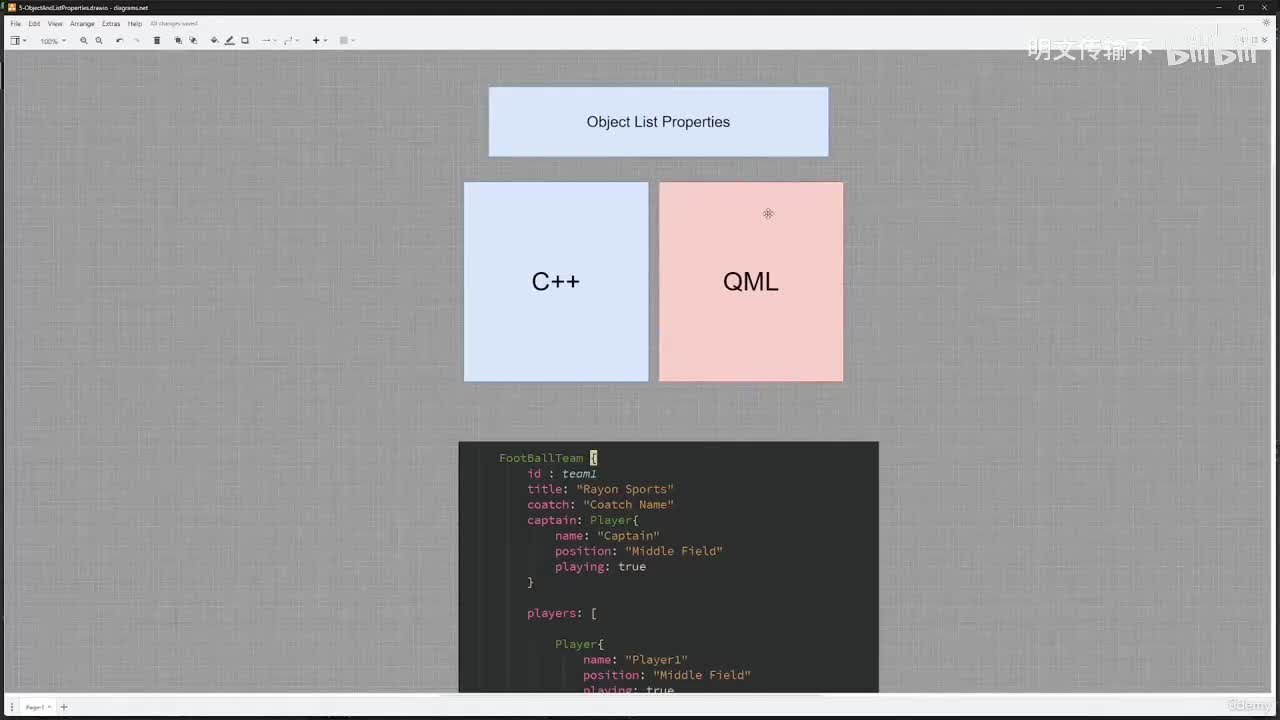Screen dimensions: 1280x720
Task: Click the To Back icon
Action: tap(193, 41)
